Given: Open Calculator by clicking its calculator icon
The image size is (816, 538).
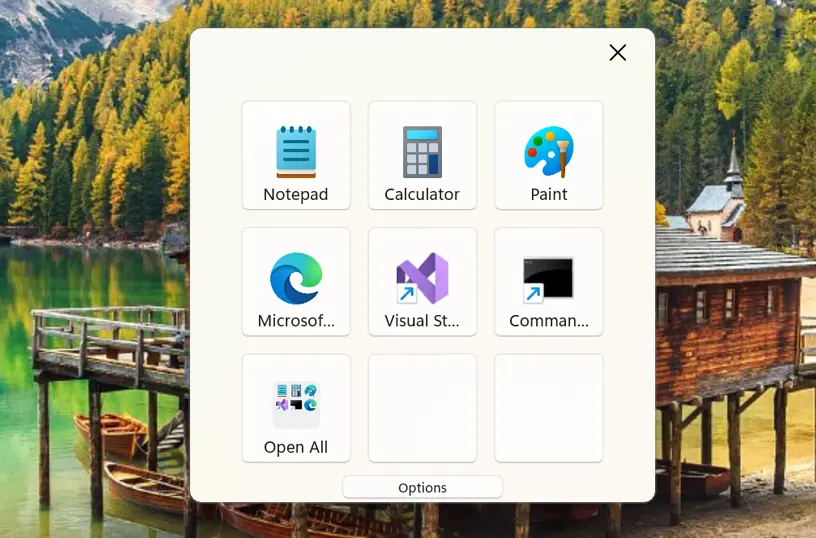Looking at the screenshot, I should pyautogui.click(x=422, y=151).
